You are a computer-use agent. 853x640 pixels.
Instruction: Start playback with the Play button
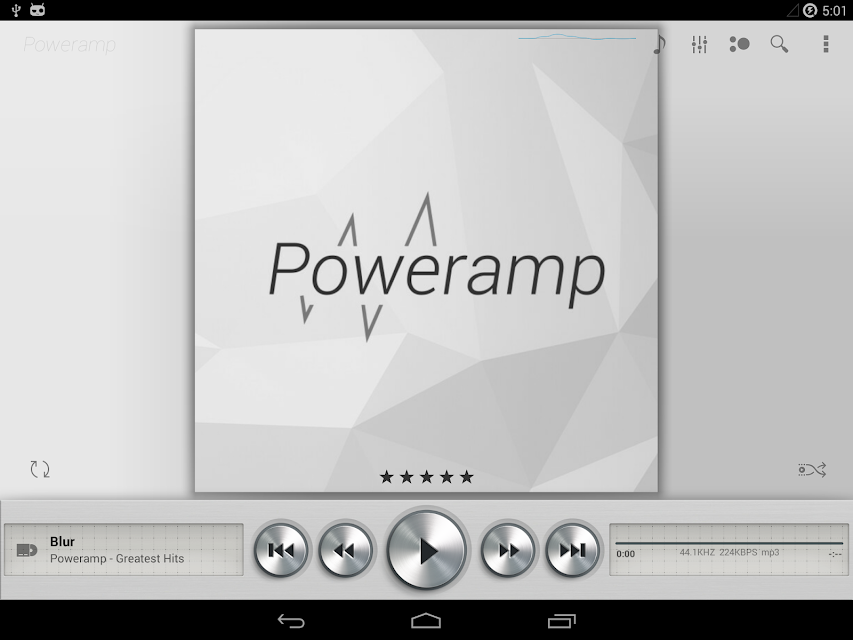coord(426,550)
